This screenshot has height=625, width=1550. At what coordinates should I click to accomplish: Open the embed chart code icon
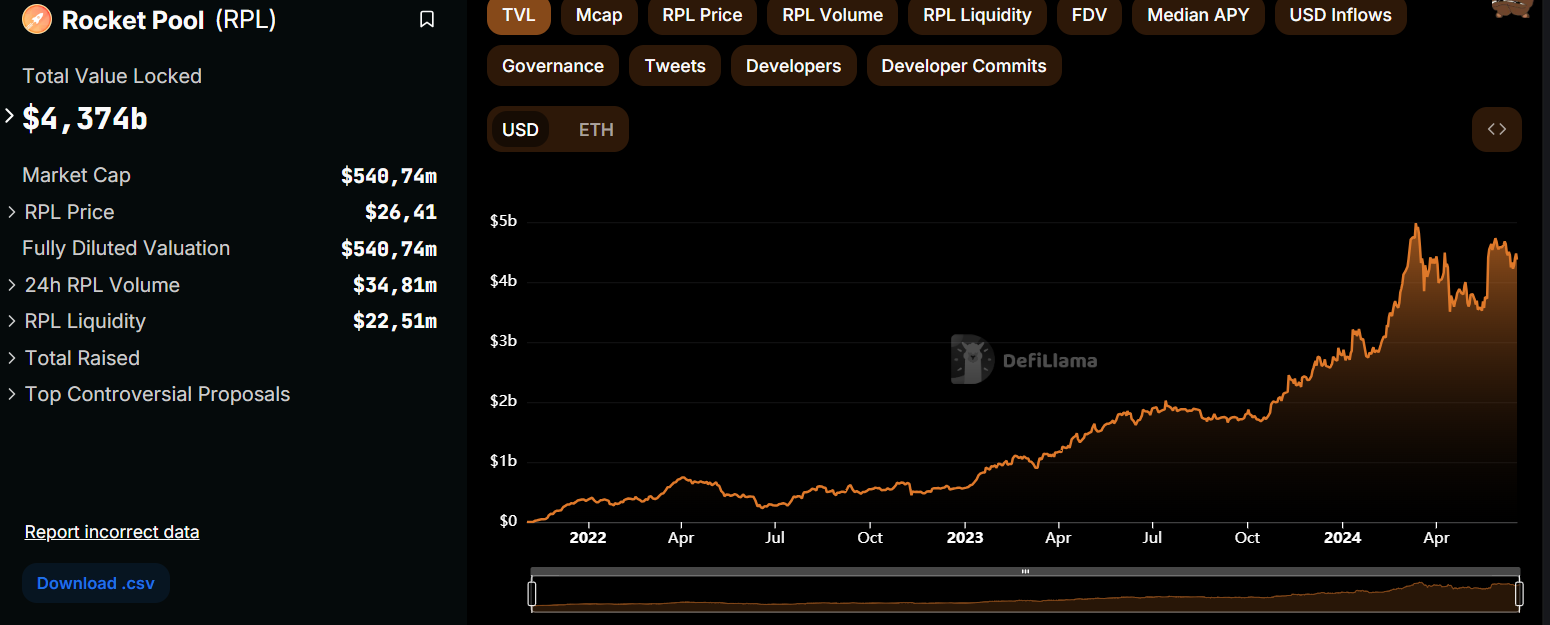[1497, 129]
